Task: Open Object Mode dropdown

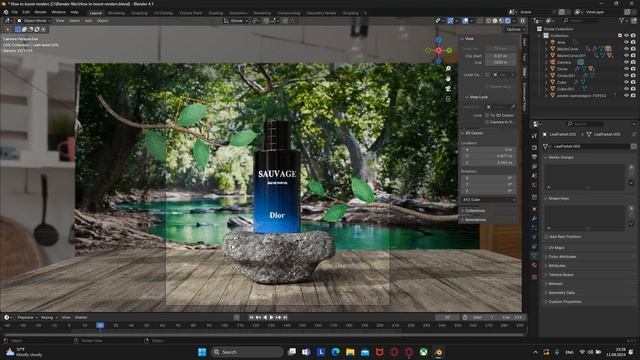Action: 34,20
